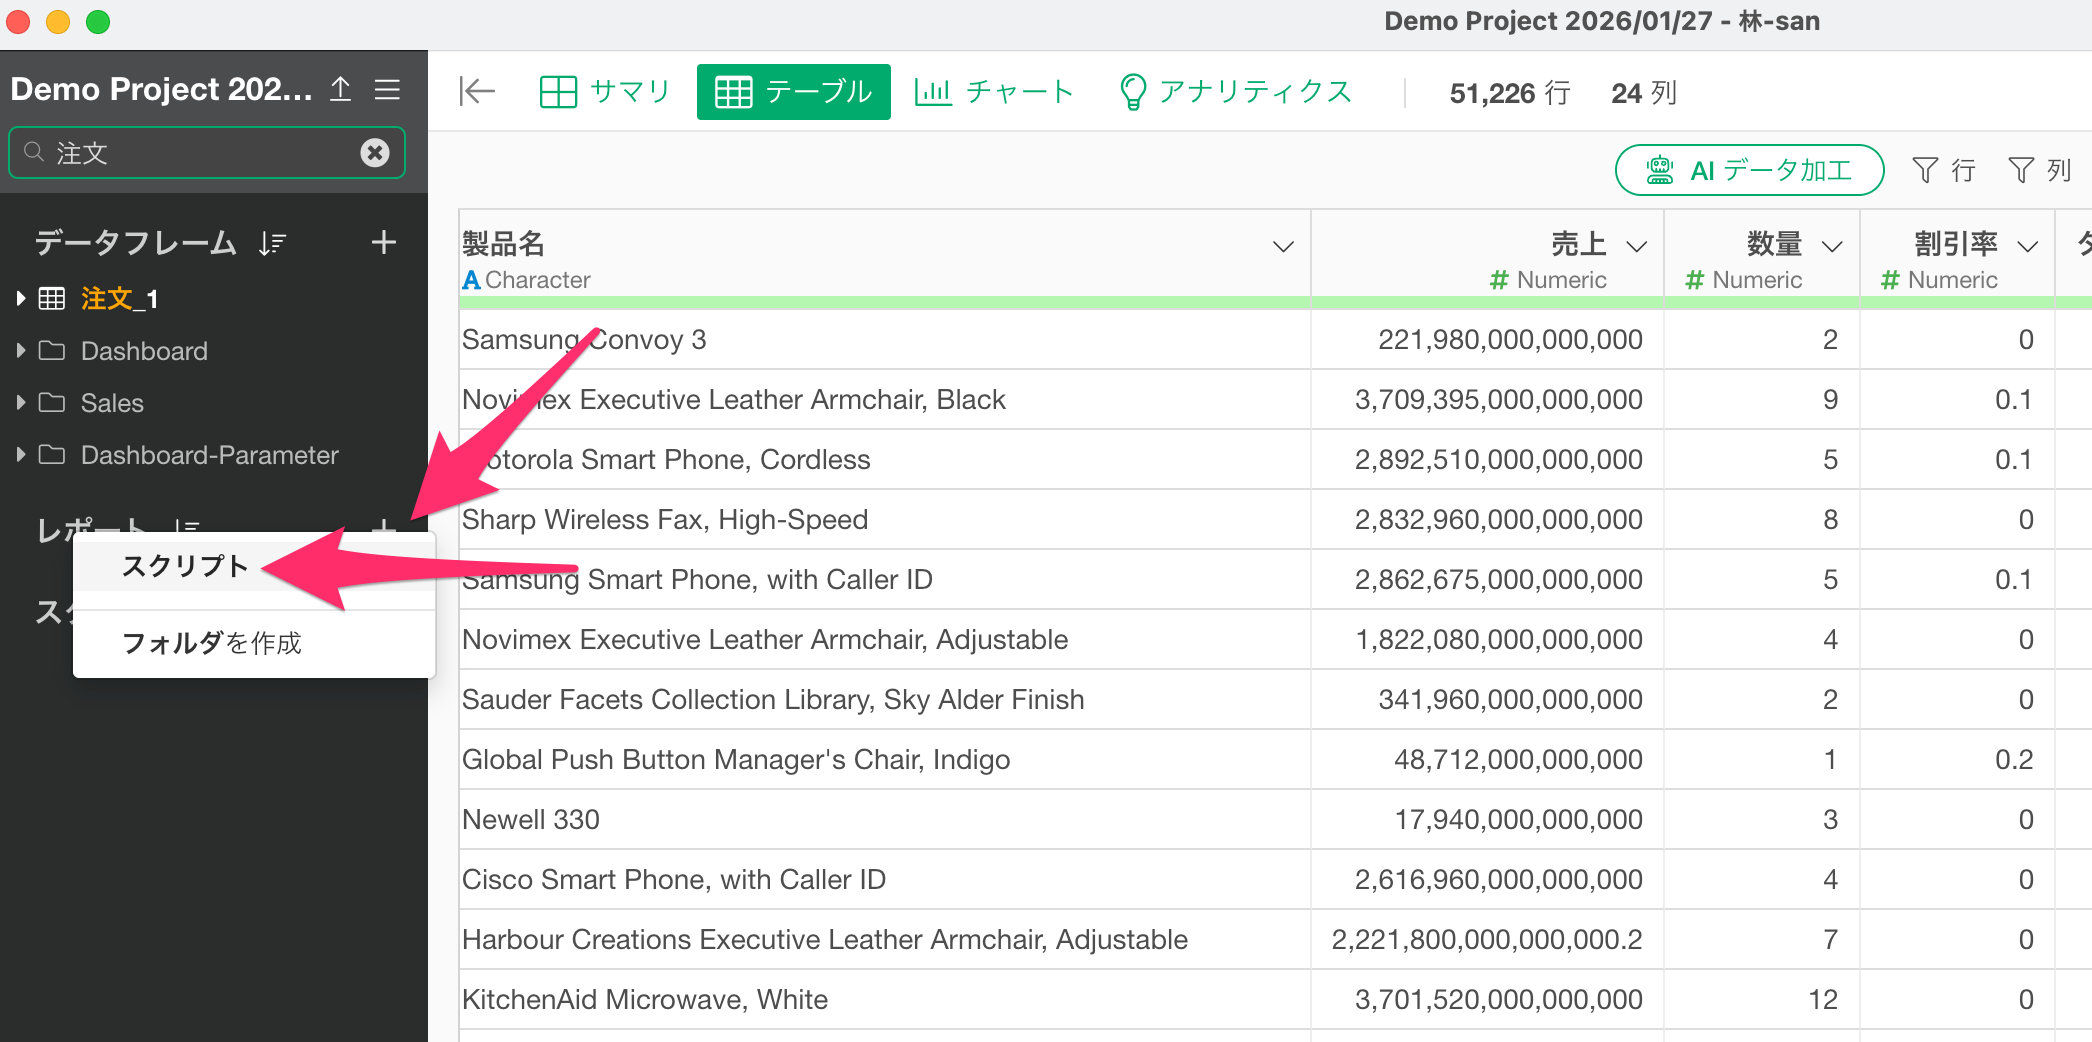The image size is (2092, 1042).
Task: Switch to the チャート view tab
Action: pos(994,92)
